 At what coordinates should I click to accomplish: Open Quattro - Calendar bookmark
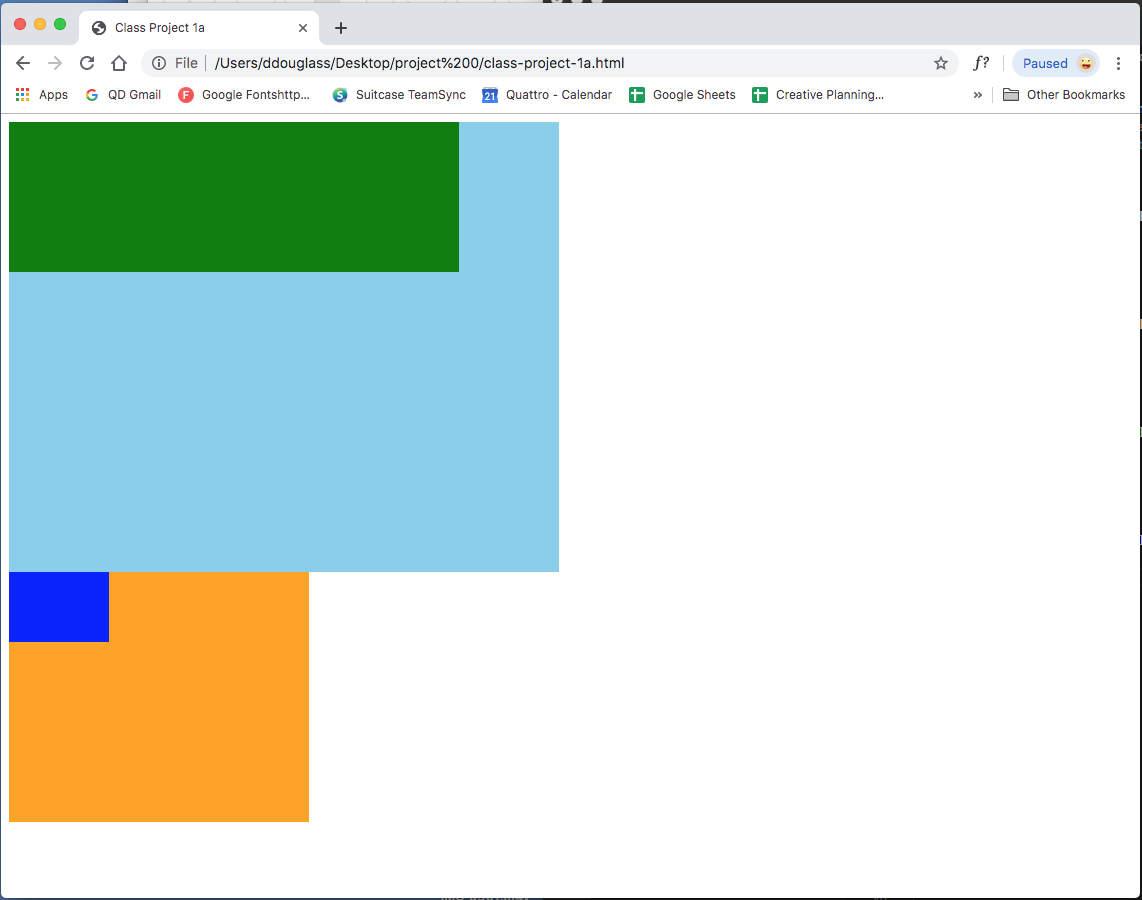pos(547,95)
